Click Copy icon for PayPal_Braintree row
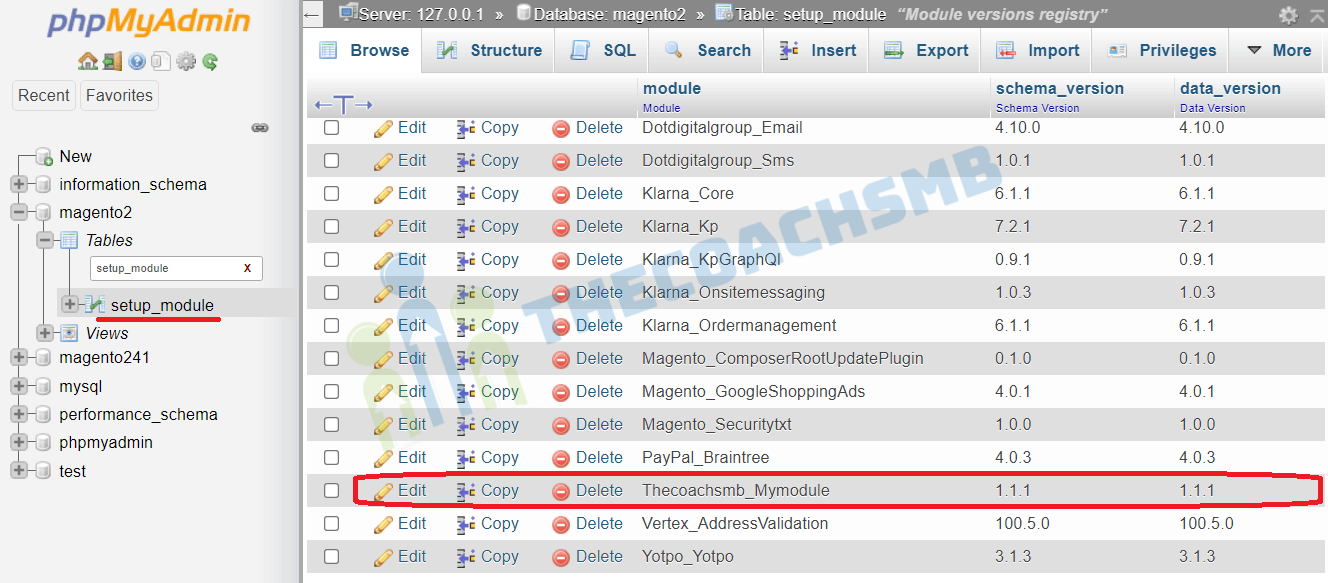This screenshot has height=583, width=1328. (x=466, y=458)
